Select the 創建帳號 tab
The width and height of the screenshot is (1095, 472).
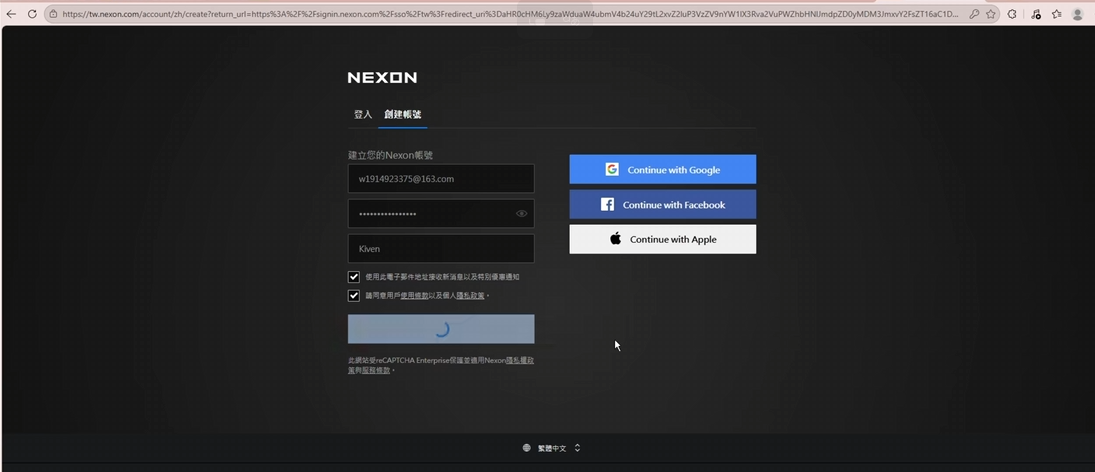click(x=403, y=115)
